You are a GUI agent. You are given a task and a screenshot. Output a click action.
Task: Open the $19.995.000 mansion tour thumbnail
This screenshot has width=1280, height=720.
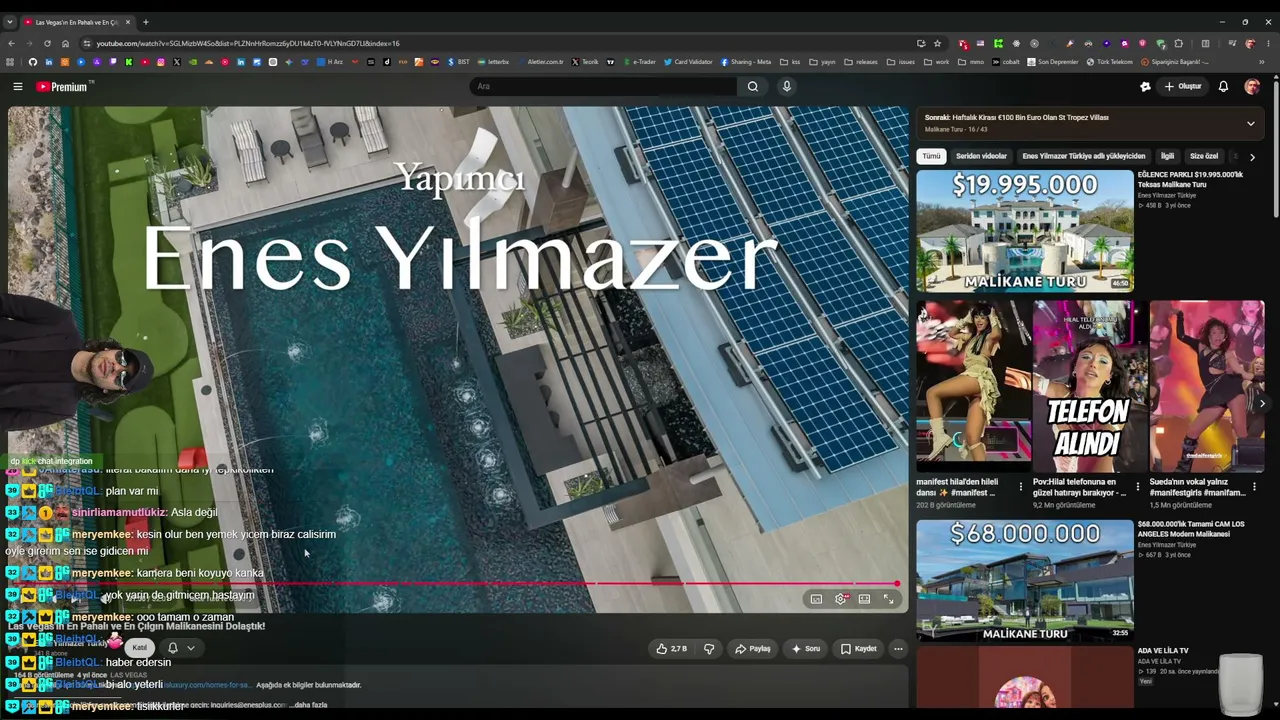[x=1025, y=231]
